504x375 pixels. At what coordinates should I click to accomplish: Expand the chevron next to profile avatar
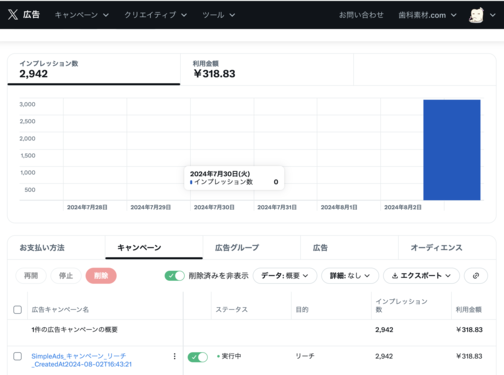493,15
